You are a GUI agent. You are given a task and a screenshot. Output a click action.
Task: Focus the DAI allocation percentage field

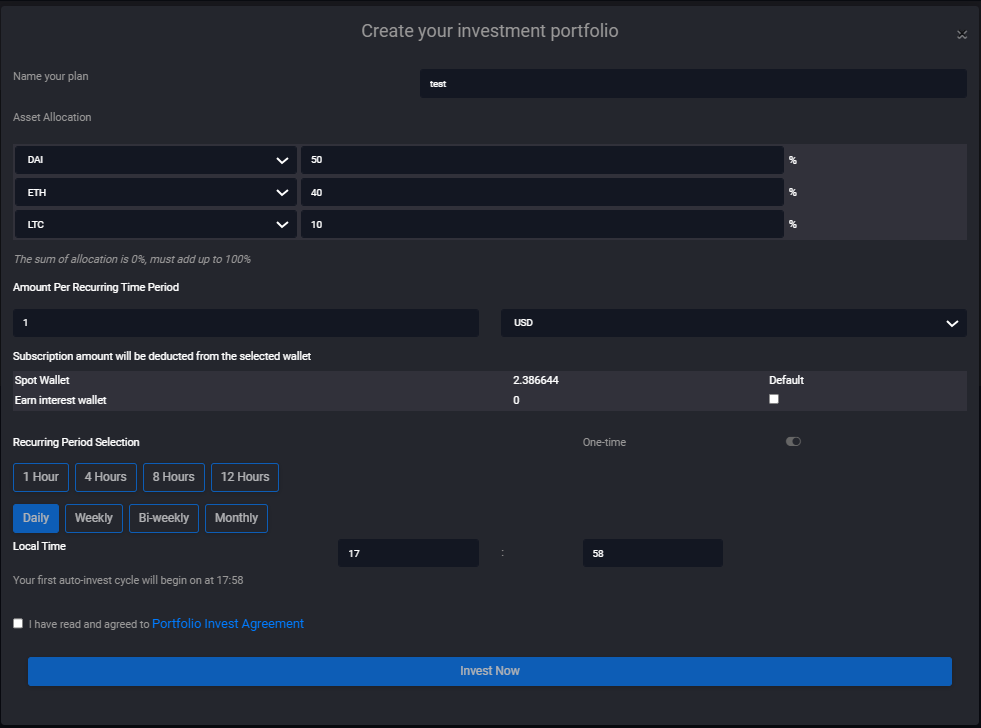541,160
